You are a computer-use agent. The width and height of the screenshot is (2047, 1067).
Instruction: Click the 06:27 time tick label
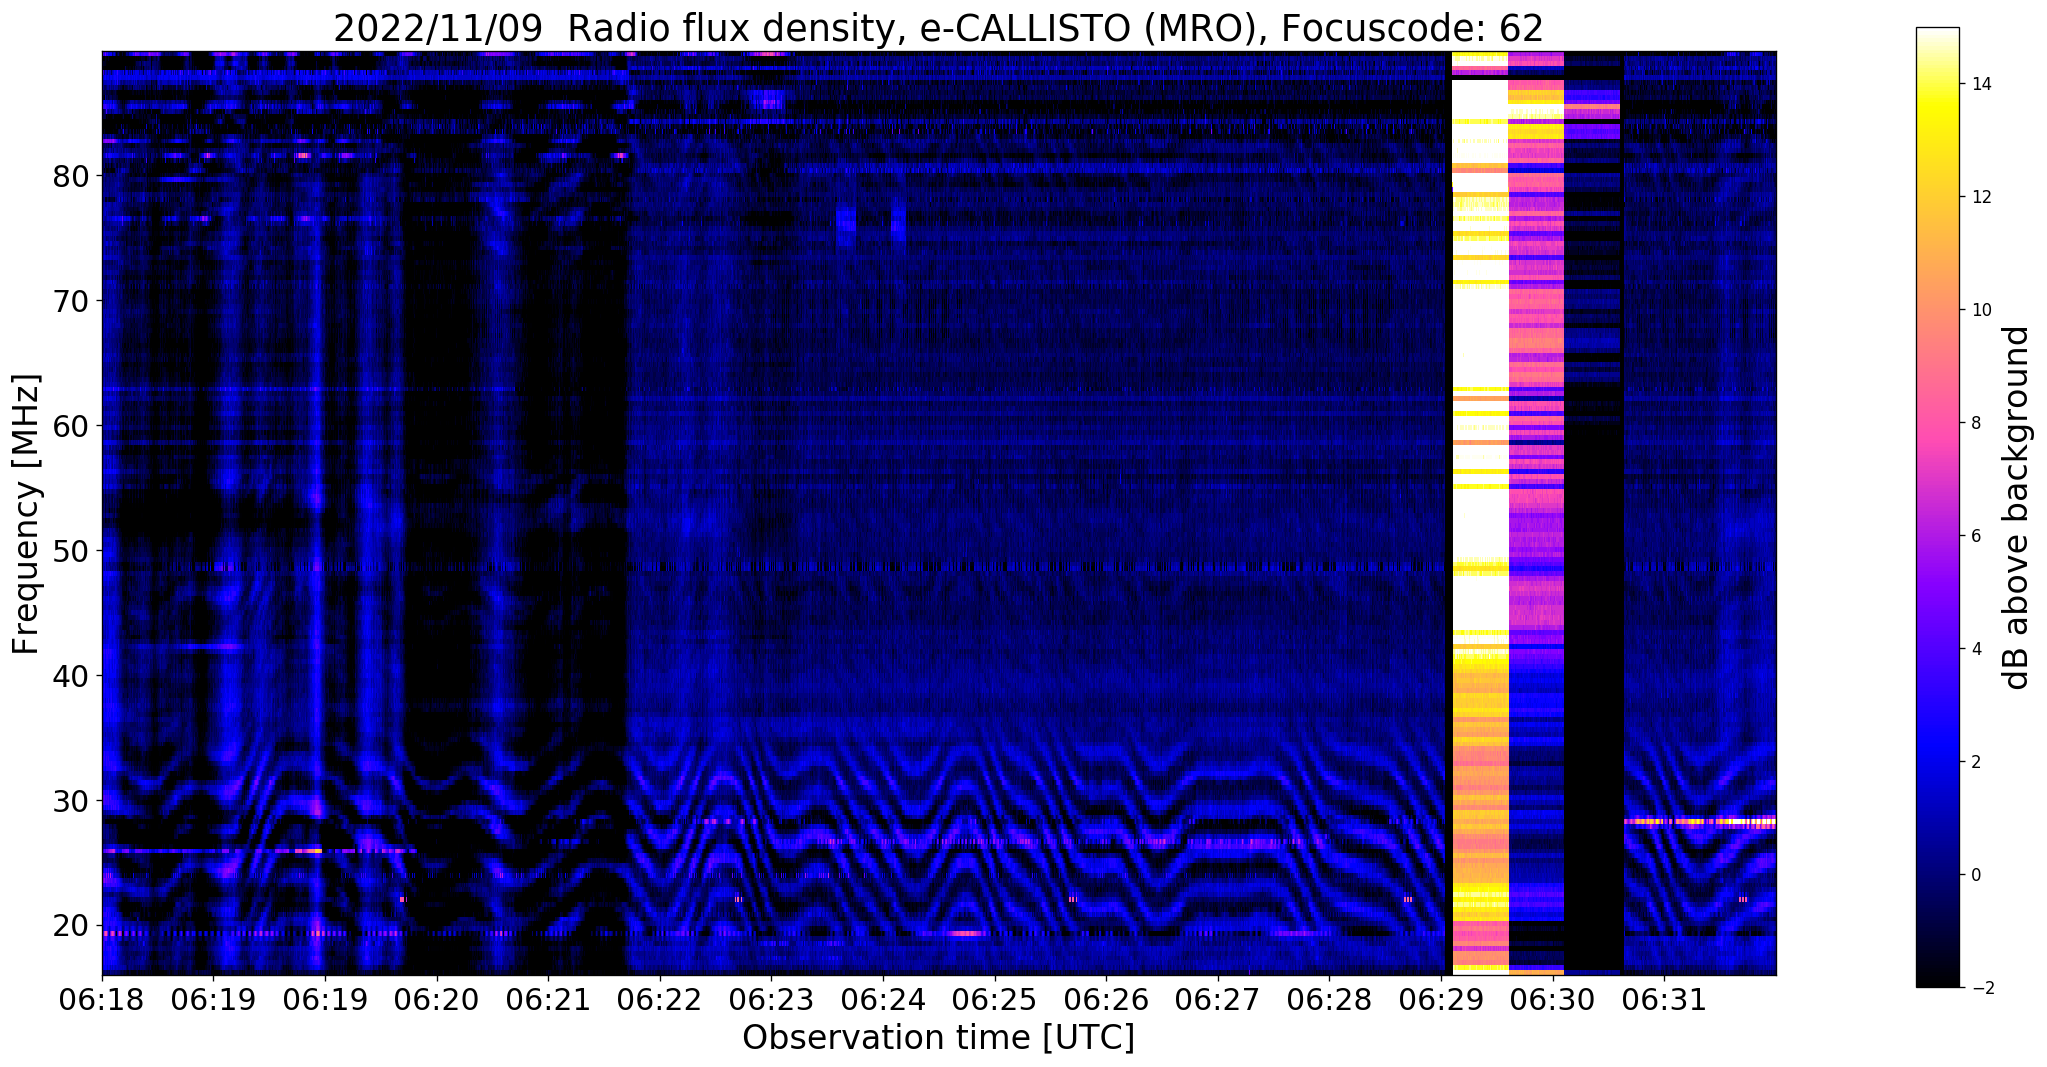pyautogui.click(x=1217, y=998)
